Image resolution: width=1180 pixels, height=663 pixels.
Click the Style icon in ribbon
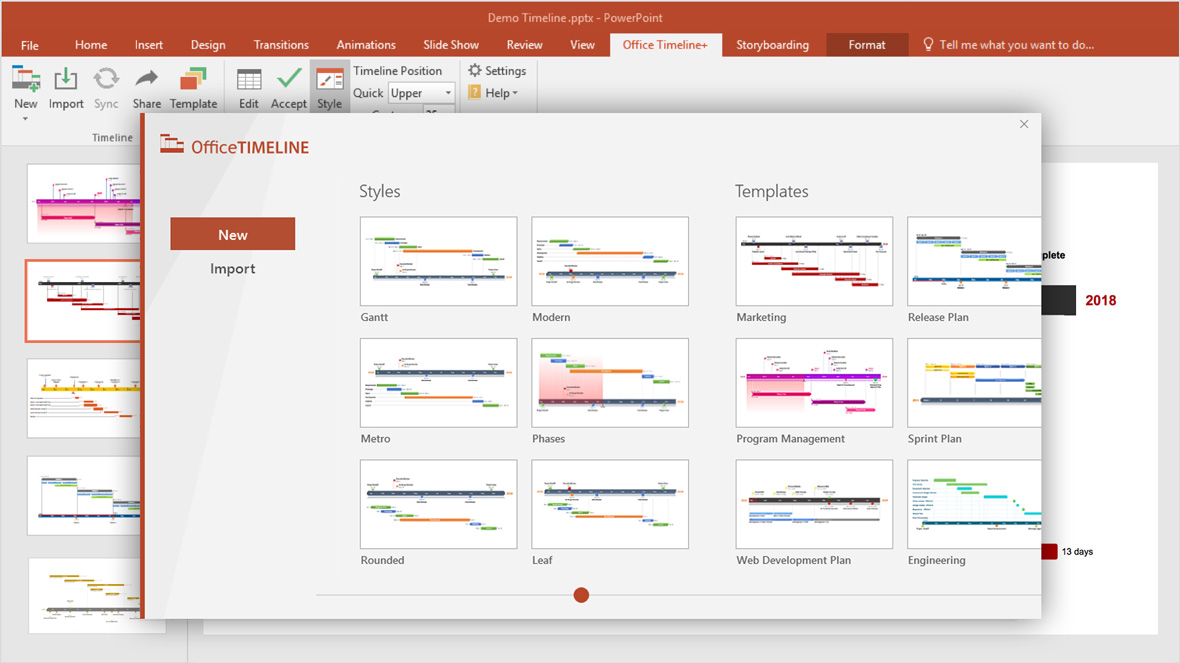330,80
